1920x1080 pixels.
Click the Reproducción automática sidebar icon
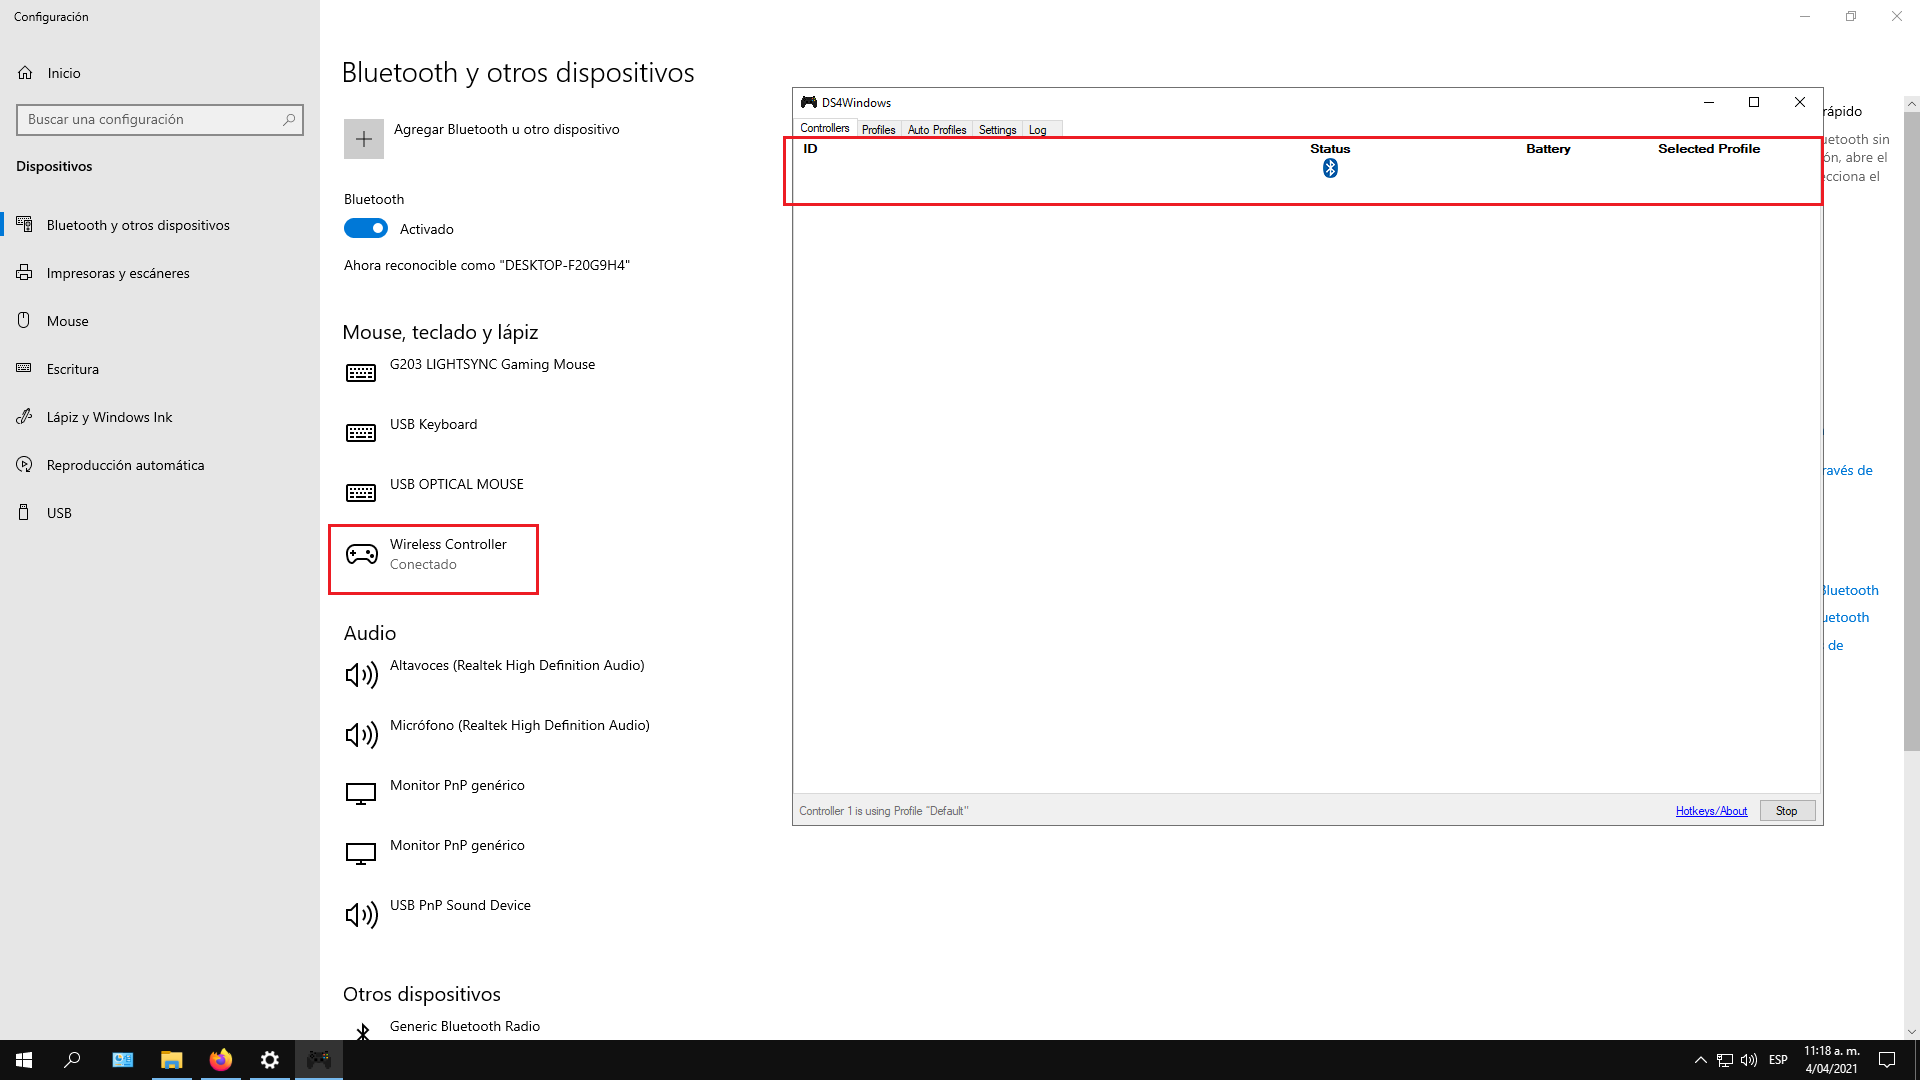(x=24, y=465)
